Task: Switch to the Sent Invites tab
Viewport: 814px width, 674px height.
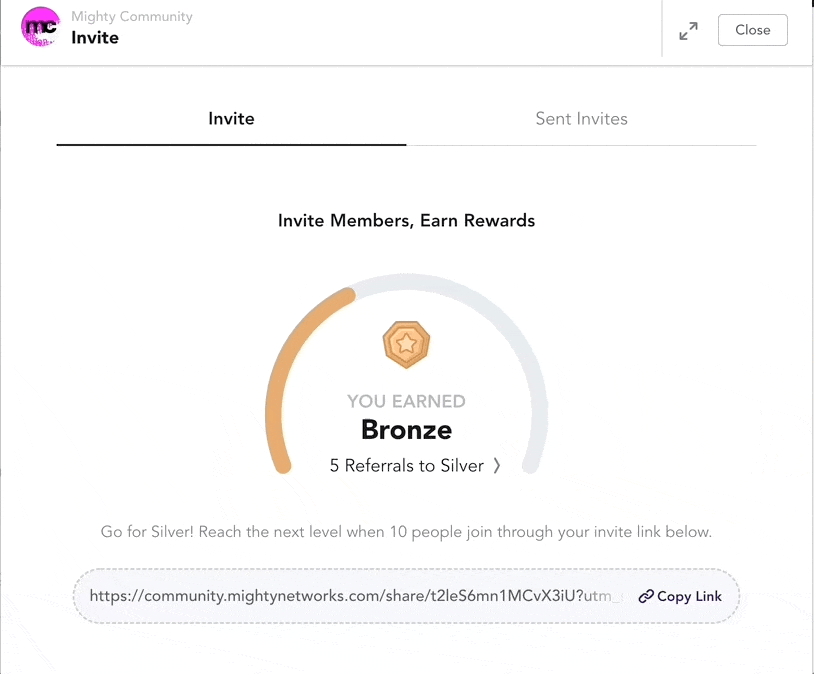Action: [581, 118]
